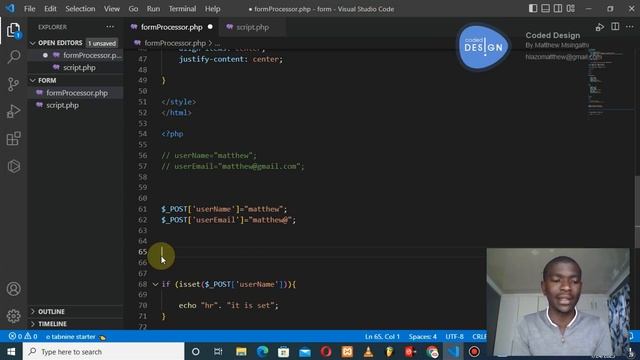Switch to the formProcessor.php editor tab
The height and width of the screenshot is (360, 640).
pyautogui.click(x=171, y=27)
